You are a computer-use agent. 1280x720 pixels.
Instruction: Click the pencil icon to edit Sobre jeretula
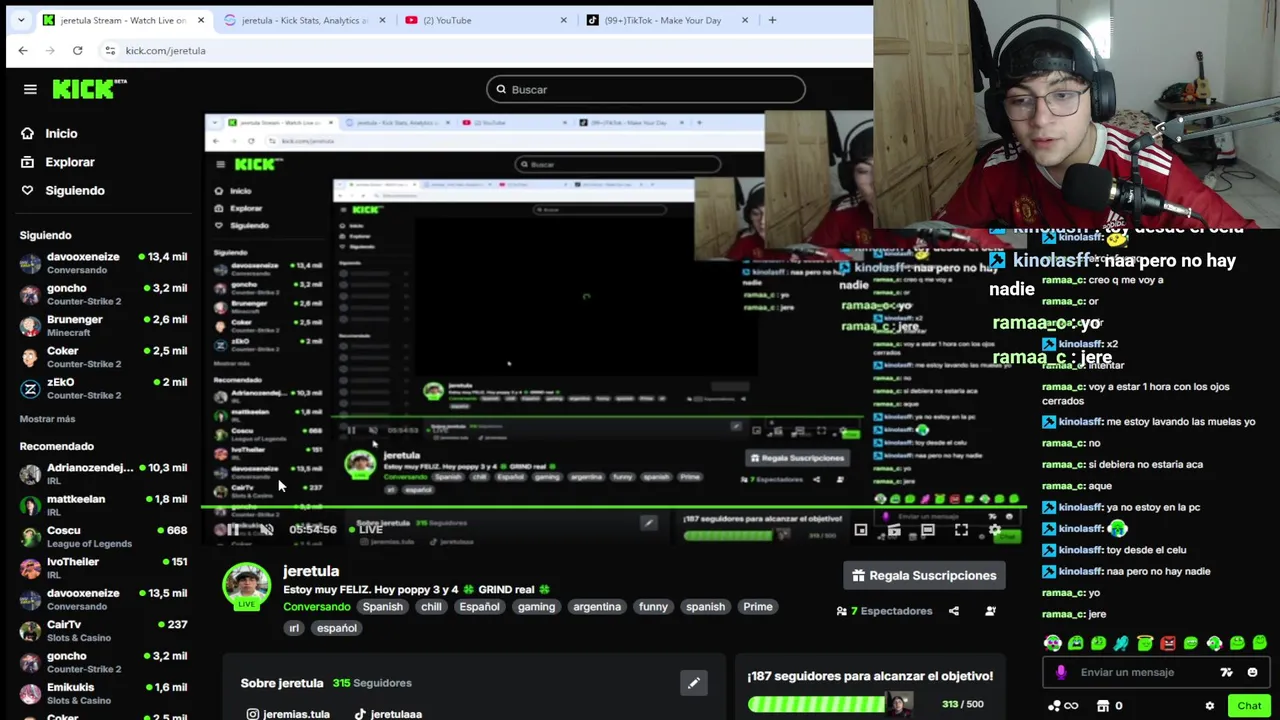(x=693, y=683)
